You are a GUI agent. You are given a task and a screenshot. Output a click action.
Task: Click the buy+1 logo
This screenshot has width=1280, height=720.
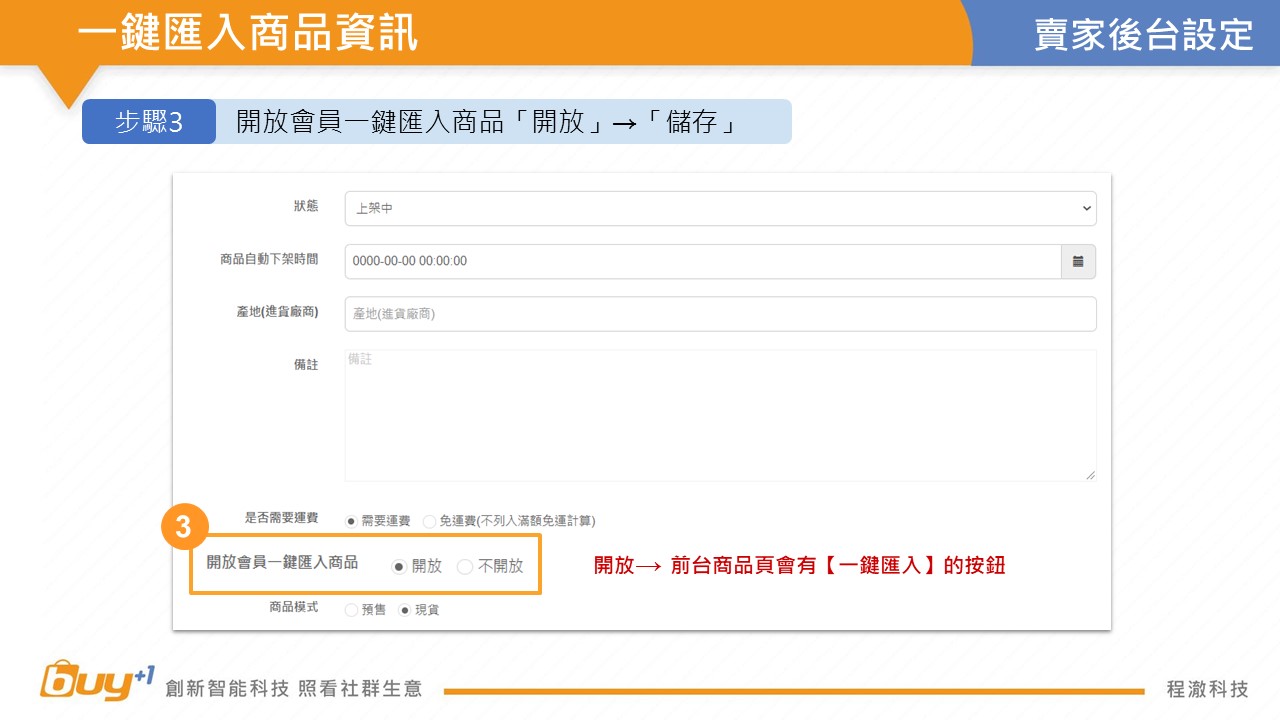(x=97, y=681)
